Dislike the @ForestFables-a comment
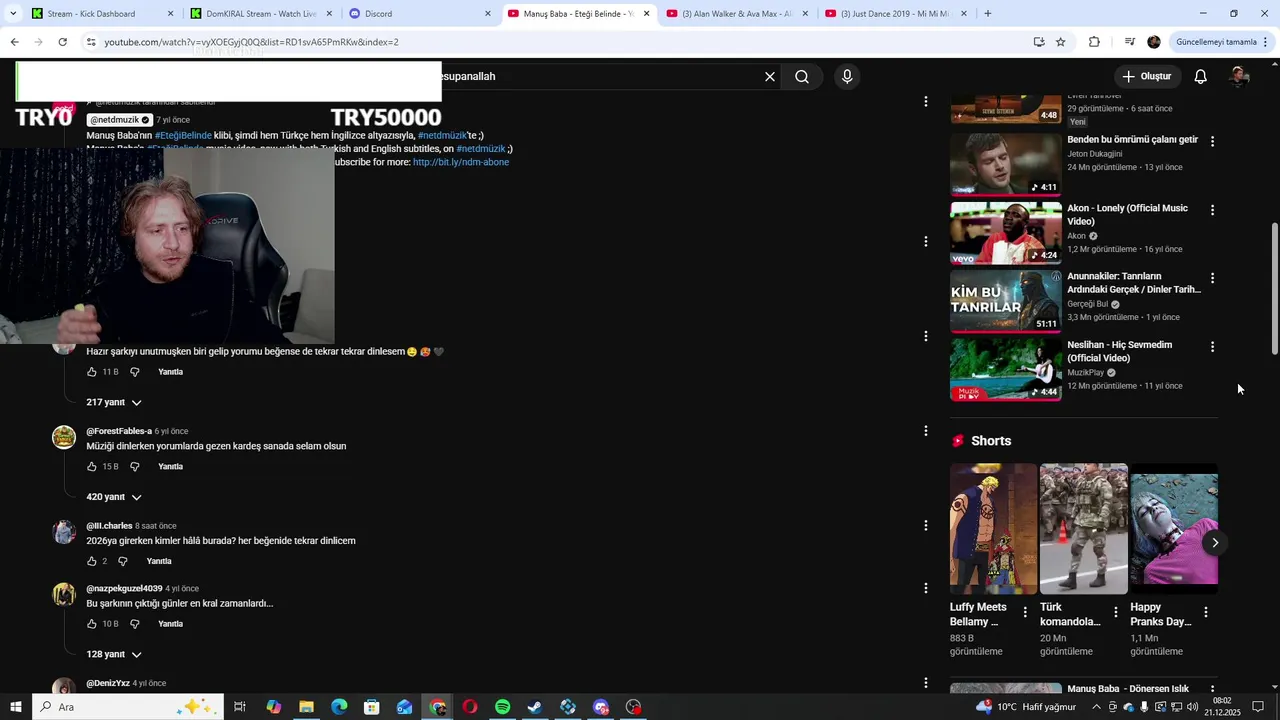This screenshot has height=720, width=1280. (135, 467)
